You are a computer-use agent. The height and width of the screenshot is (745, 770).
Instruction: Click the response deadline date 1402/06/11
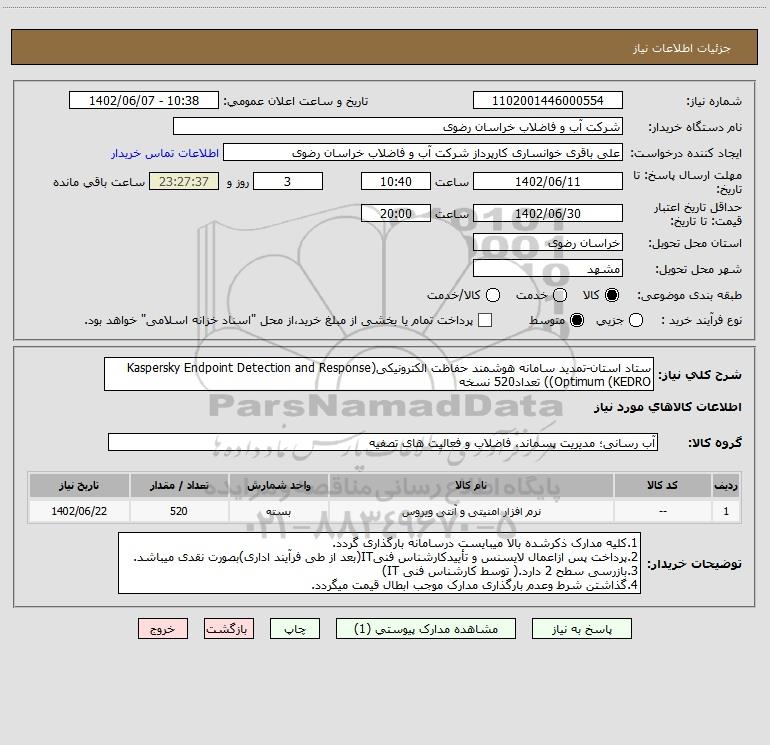548,181
